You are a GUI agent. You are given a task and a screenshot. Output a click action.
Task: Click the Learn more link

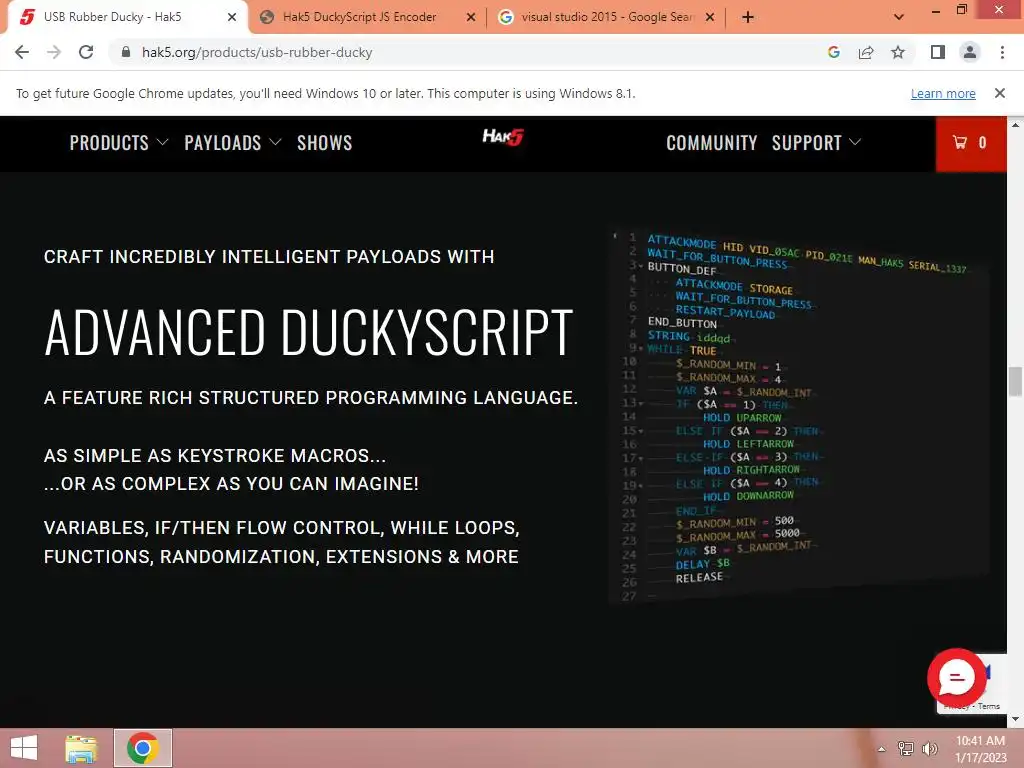[943, 93]
